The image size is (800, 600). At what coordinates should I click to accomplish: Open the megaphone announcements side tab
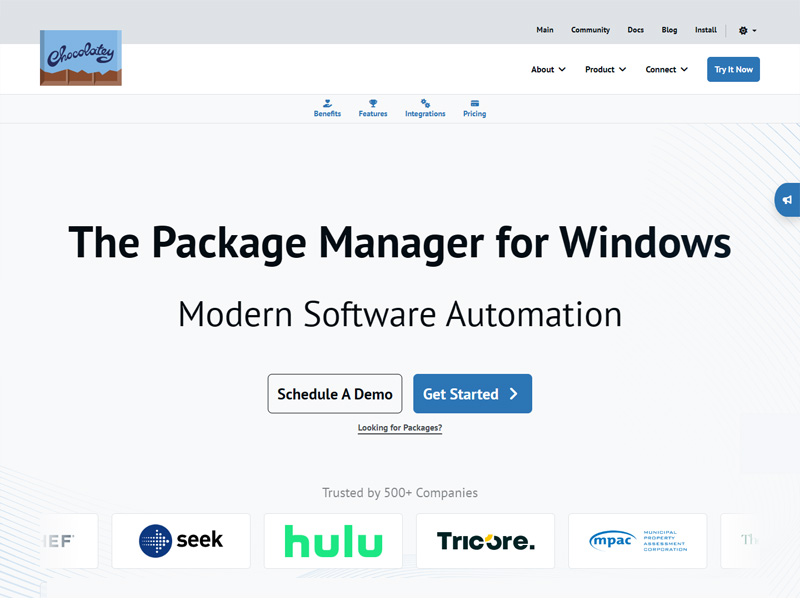coord(788,200)
